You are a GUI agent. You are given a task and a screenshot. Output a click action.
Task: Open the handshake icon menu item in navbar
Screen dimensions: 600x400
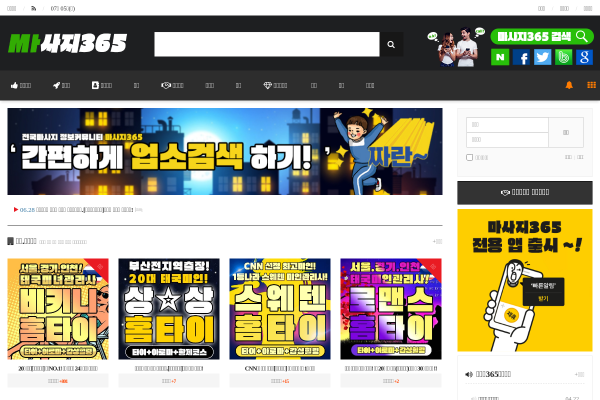173,85
